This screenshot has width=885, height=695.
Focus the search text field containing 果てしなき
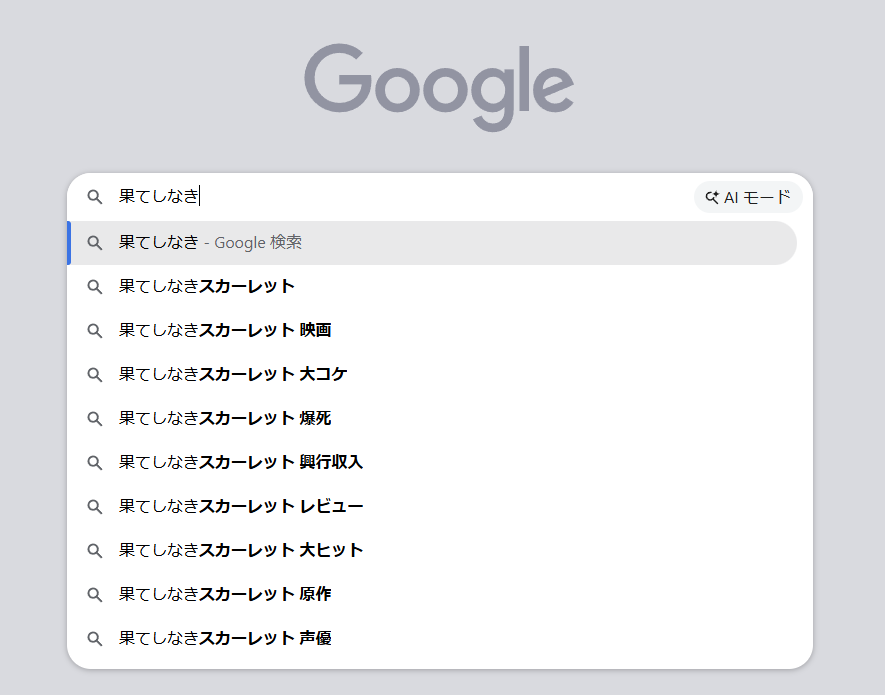400,197
